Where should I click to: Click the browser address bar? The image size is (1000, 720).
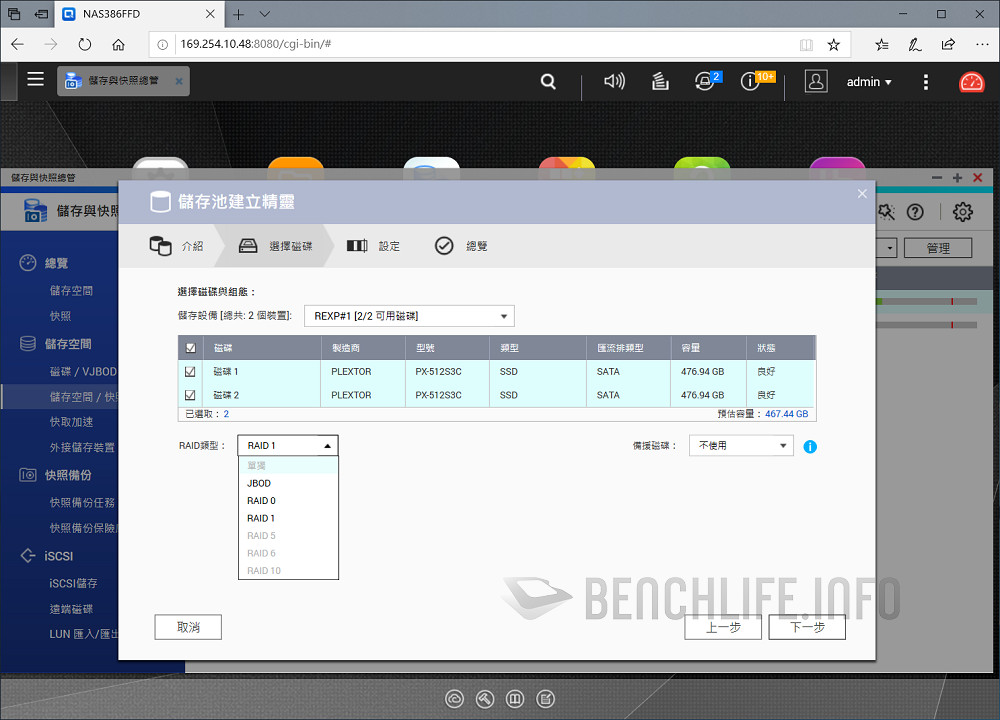[x=480, y=45]
